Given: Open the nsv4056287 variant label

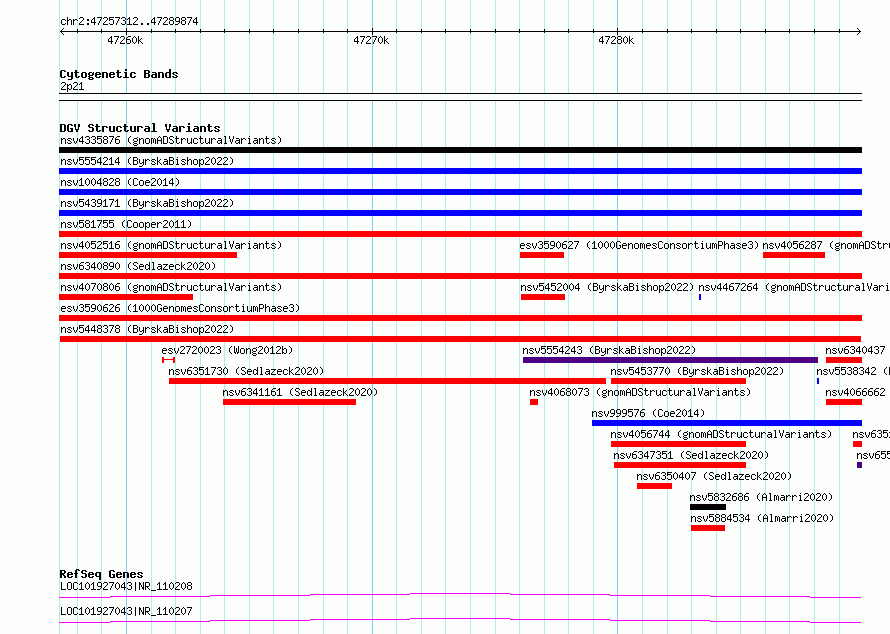Looking at the screenshot, I should point(826,245).
